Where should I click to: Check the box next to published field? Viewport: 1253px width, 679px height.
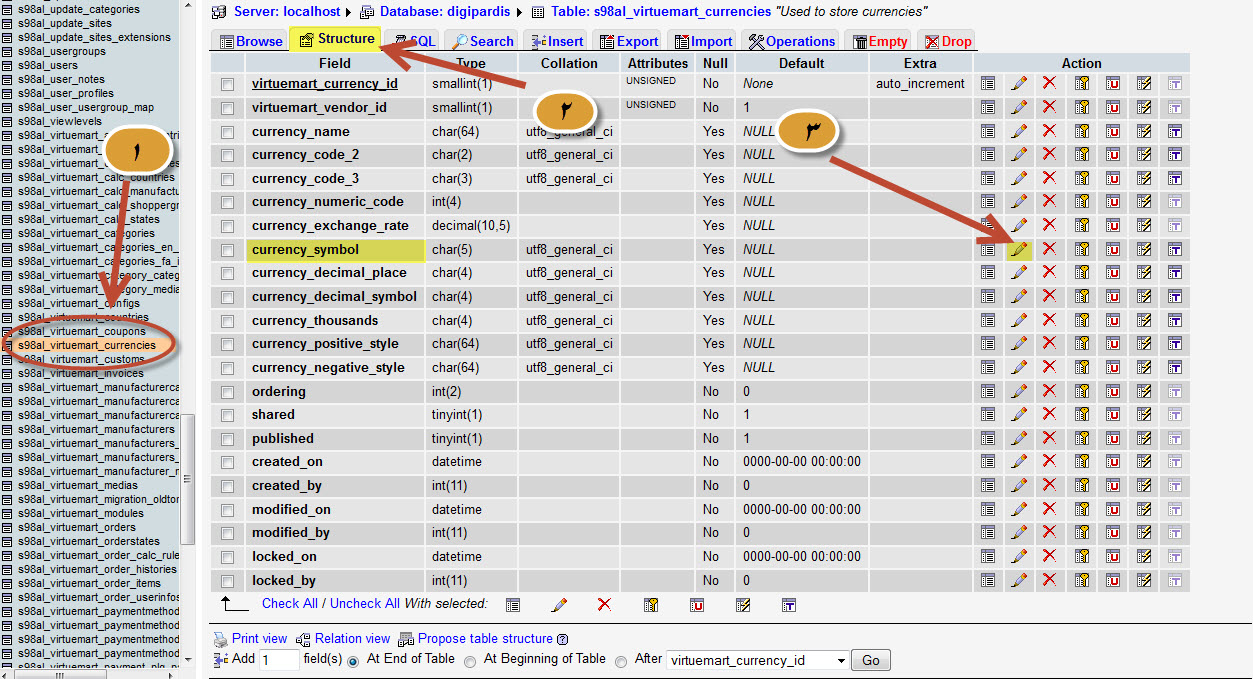[x=228, y=439]
